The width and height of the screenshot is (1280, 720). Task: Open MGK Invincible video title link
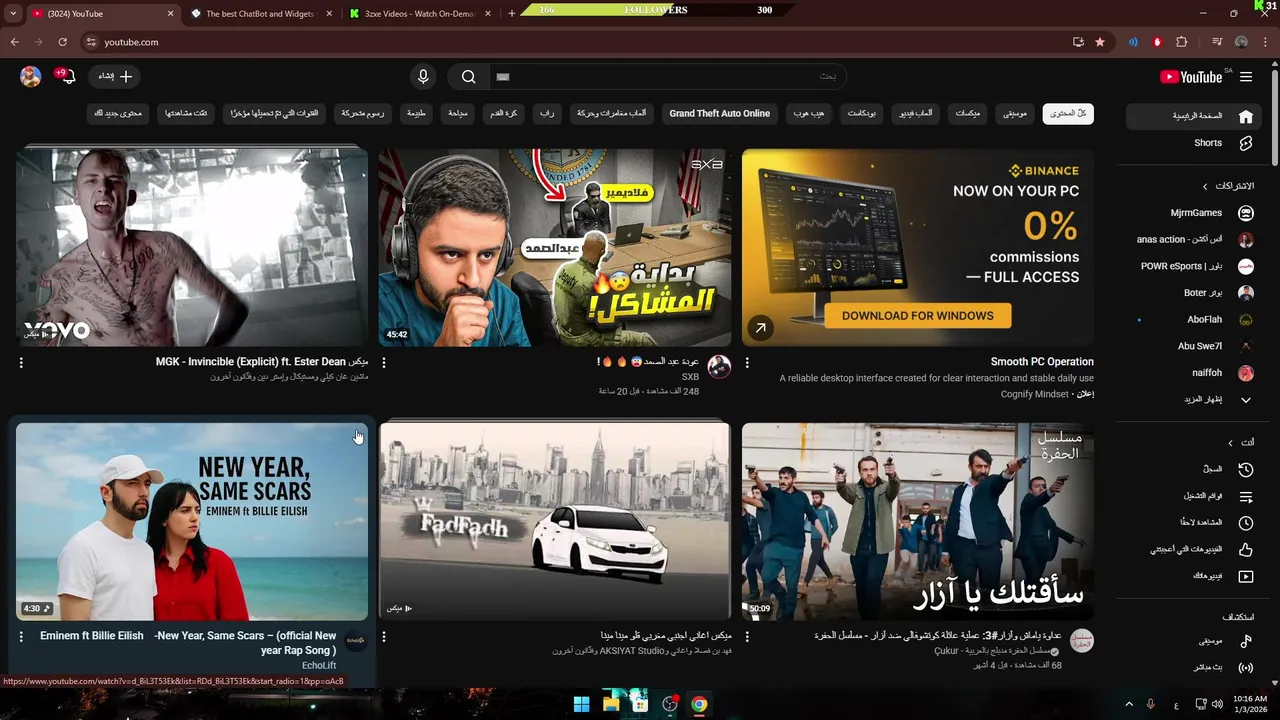coord(262,362)
